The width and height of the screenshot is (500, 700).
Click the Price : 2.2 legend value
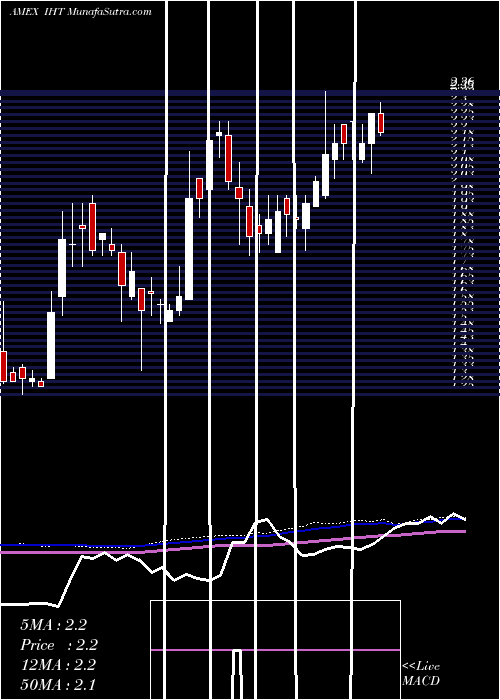[x=59, y=645]
